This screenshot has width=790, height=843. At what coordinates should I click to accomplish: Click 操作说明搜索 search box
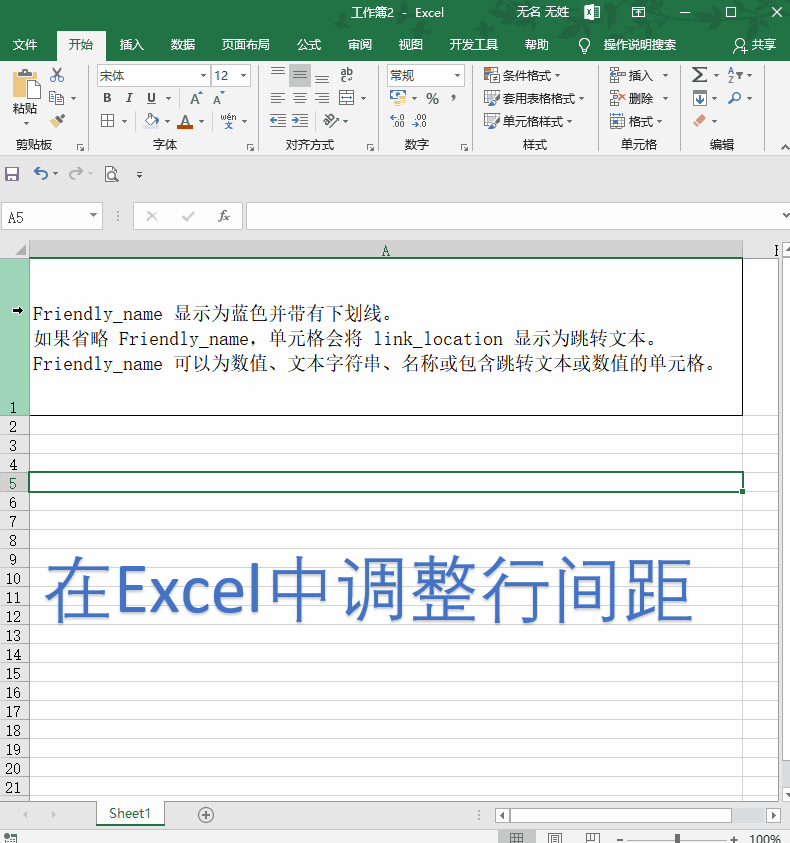pyautogui.click(x=639, y=45)
